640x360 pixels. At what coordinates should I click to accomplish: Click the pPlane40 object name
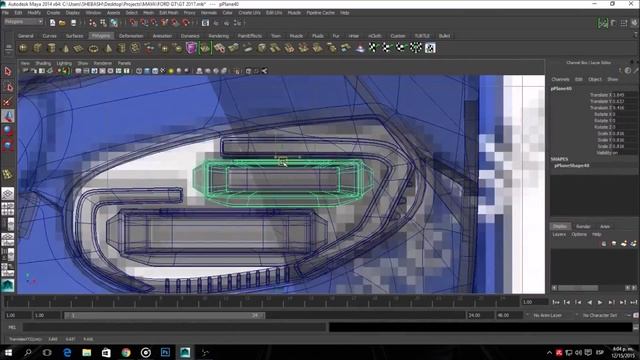(562, 89)
